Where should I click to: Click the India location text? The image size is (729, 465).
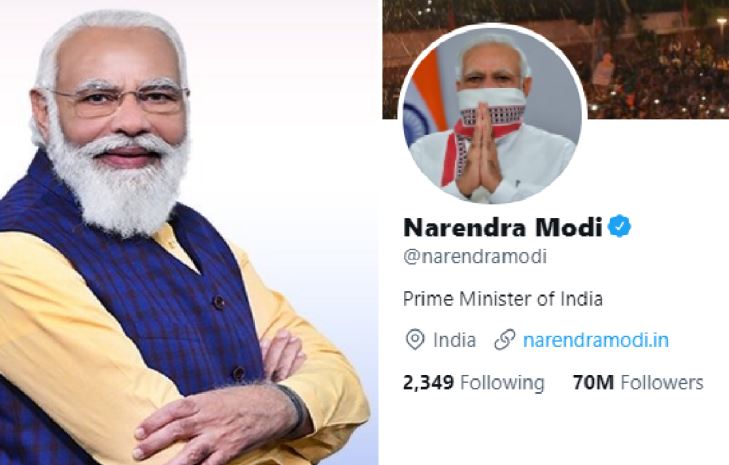click(454, 340)
